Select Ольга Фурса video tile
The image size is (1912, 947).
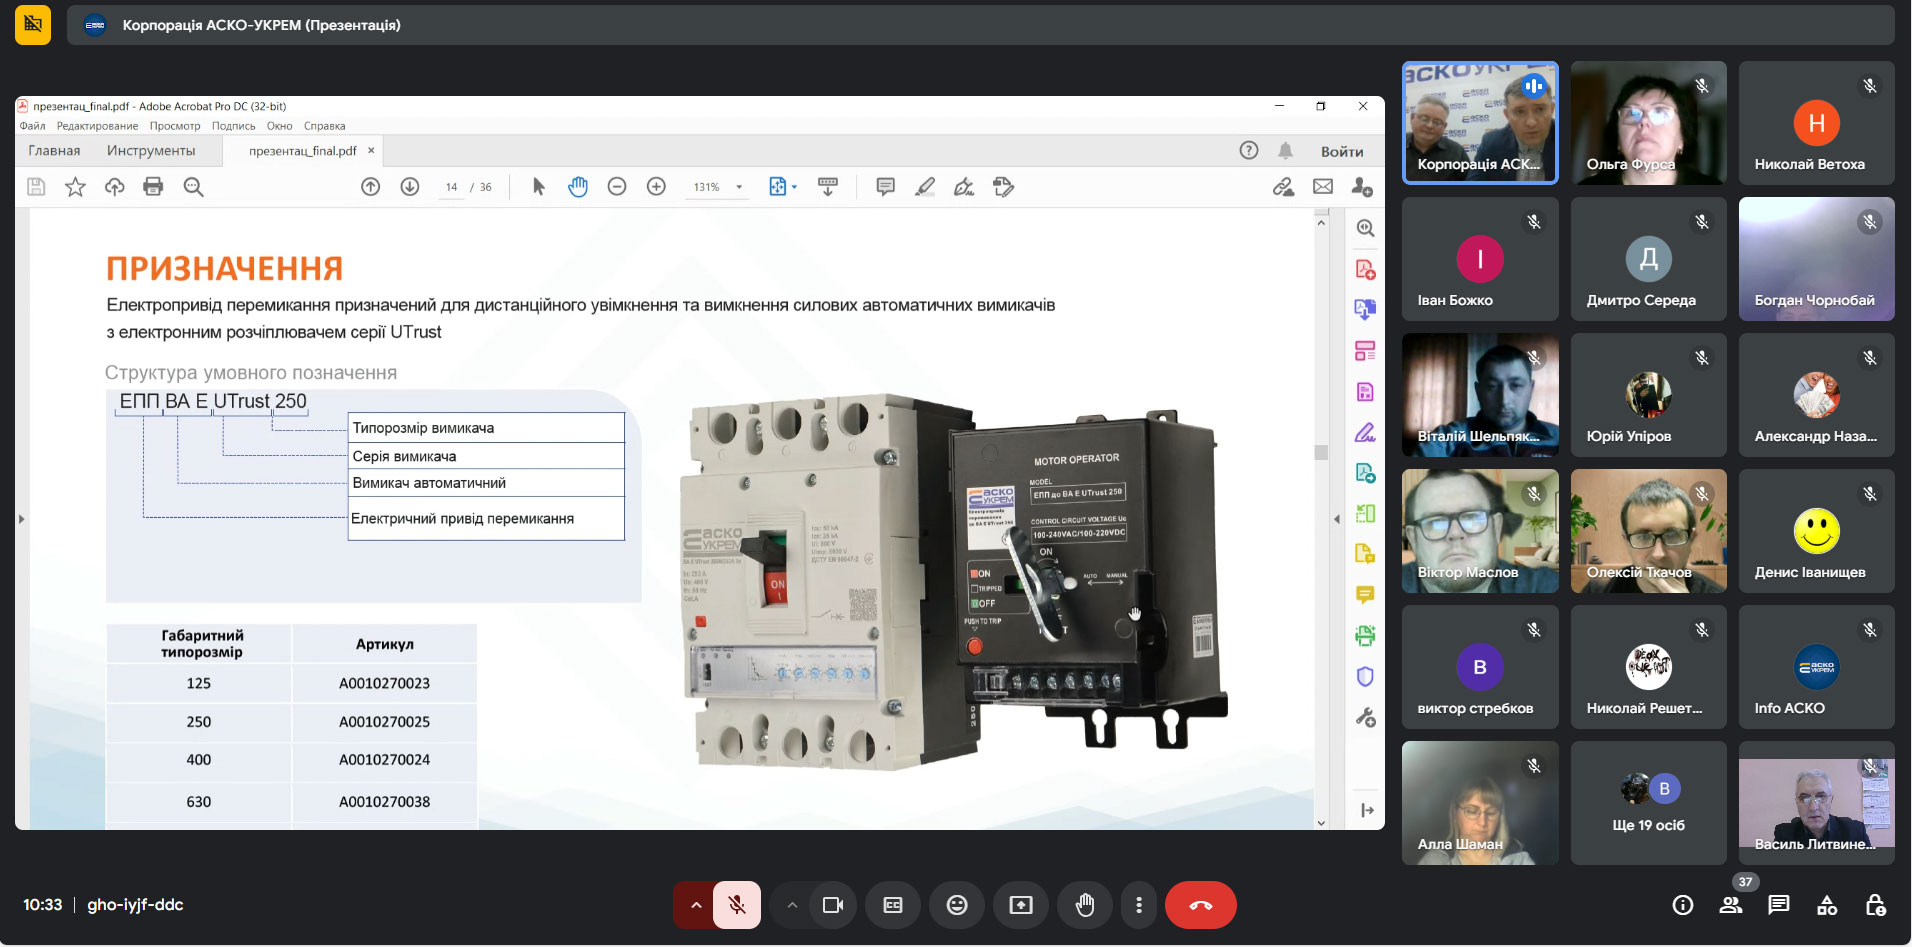point(1648,123)
